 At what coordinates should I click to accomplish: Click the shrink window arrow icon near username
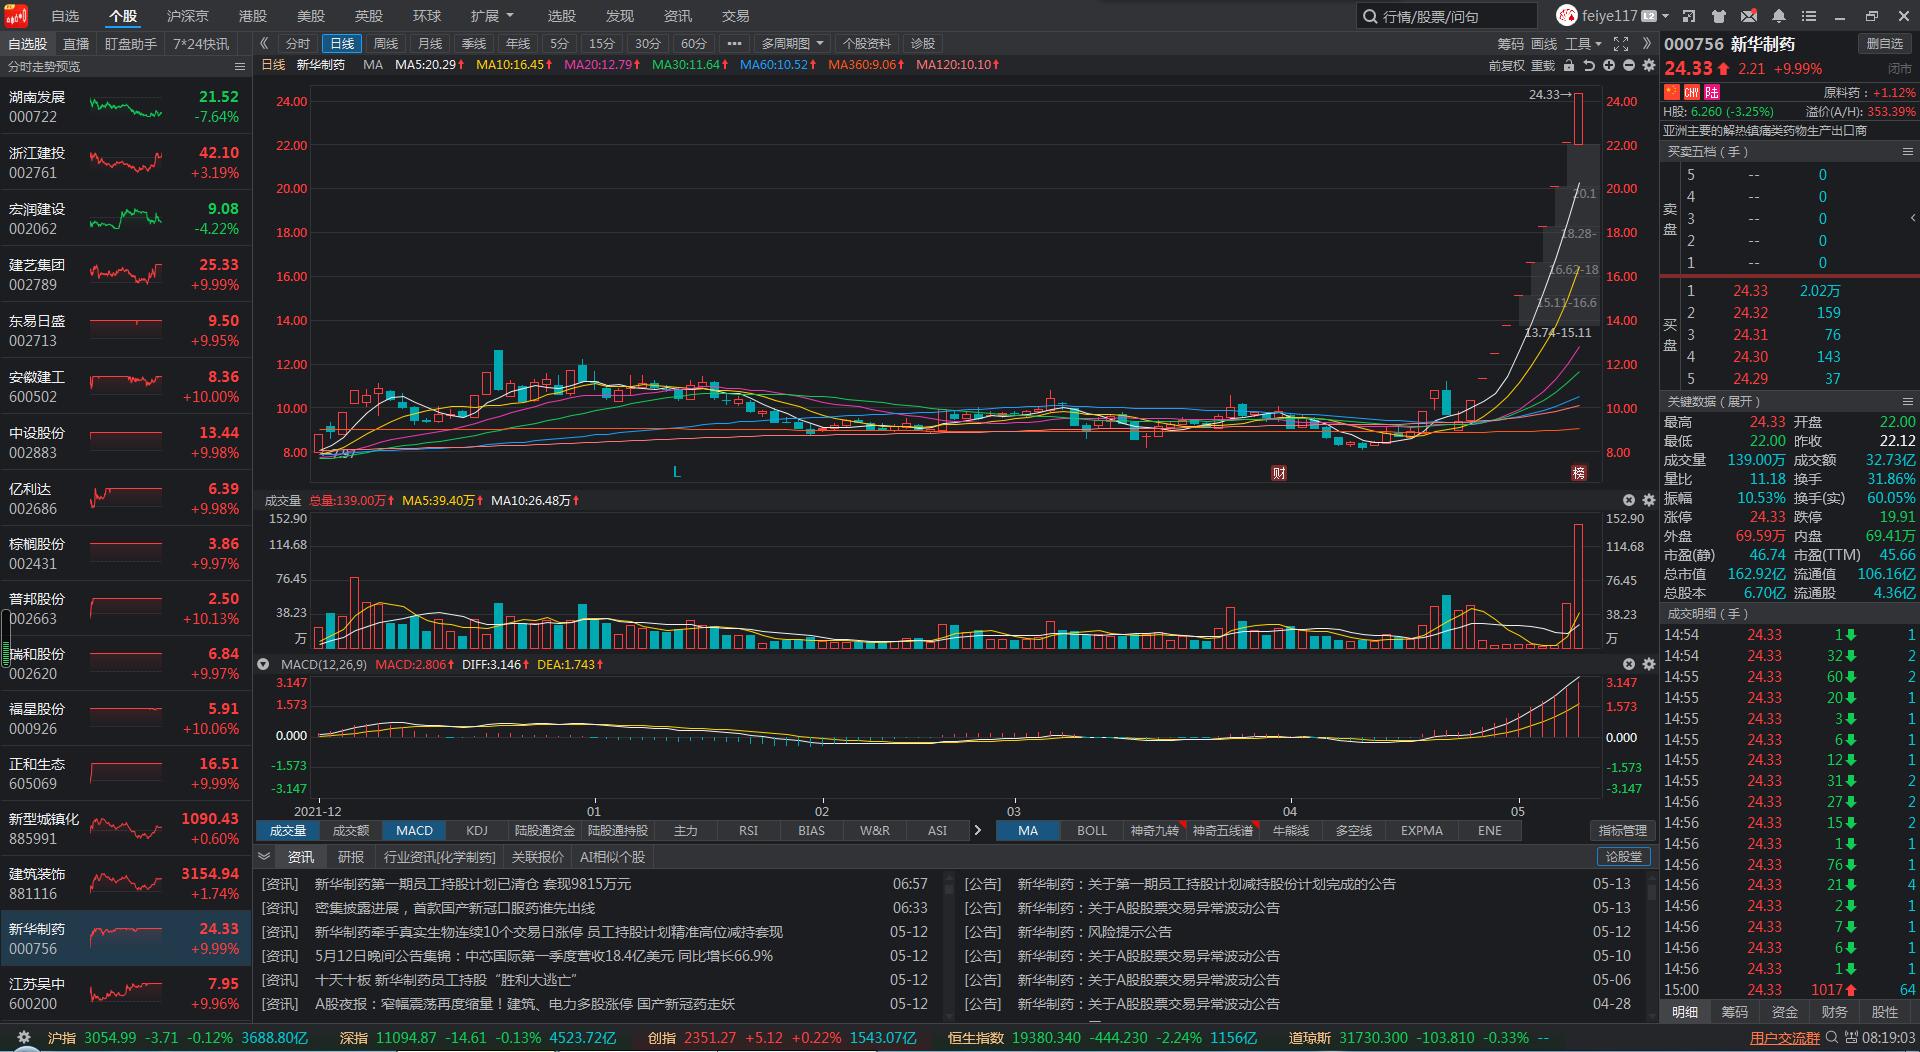point(1689,16)
